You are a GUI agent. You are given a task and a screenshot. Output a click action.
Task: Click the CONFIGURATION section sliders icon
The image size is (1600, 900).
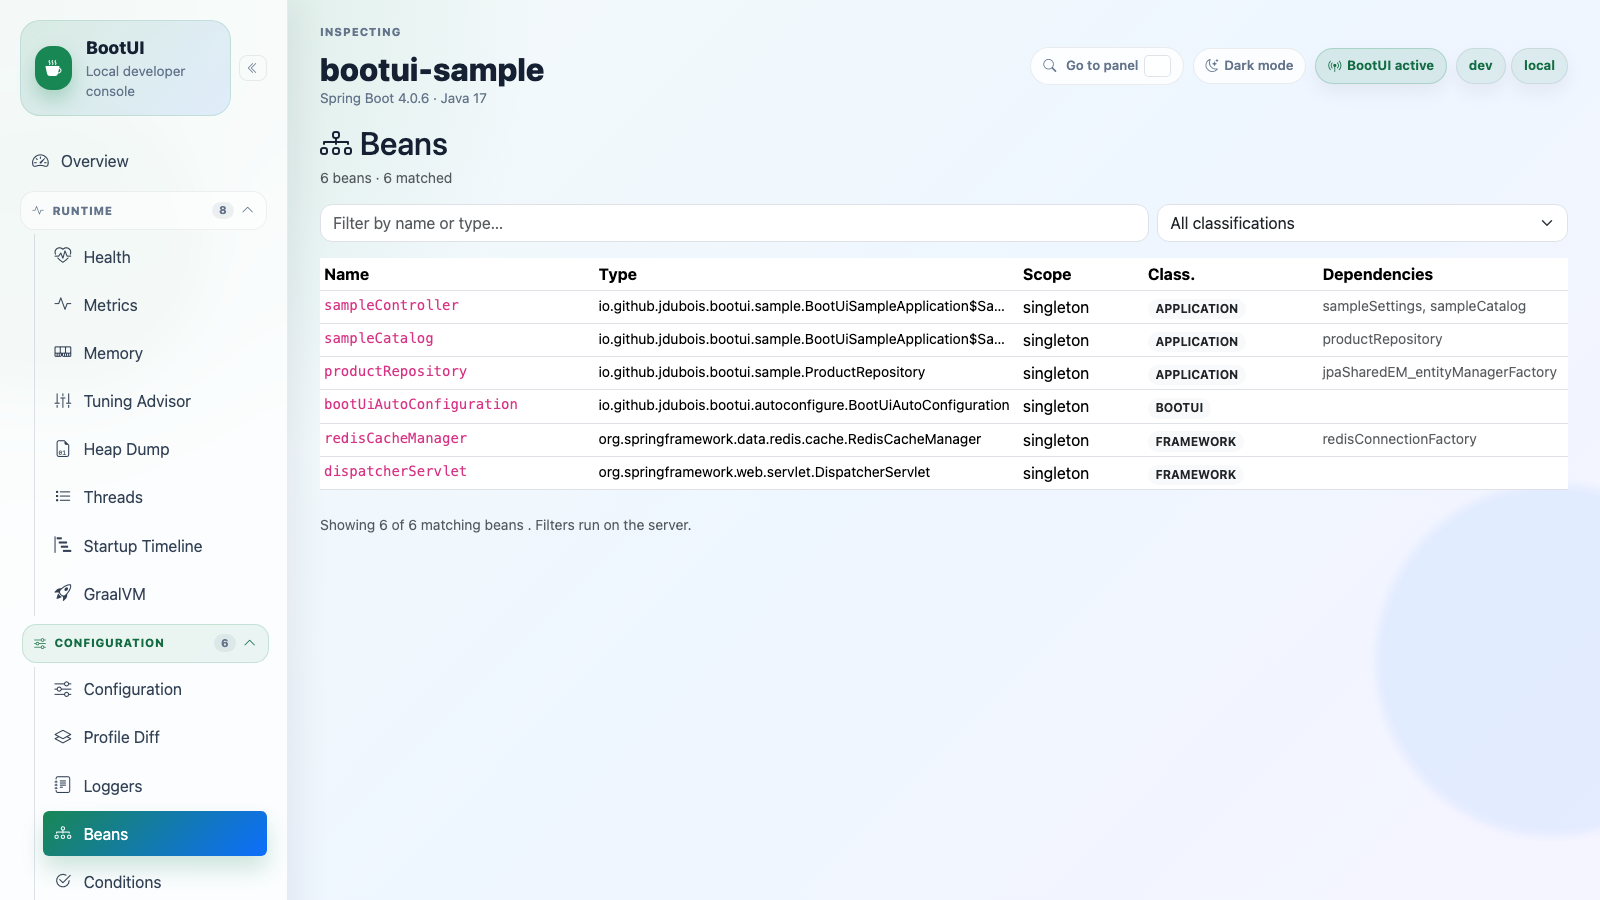[40, 643]
